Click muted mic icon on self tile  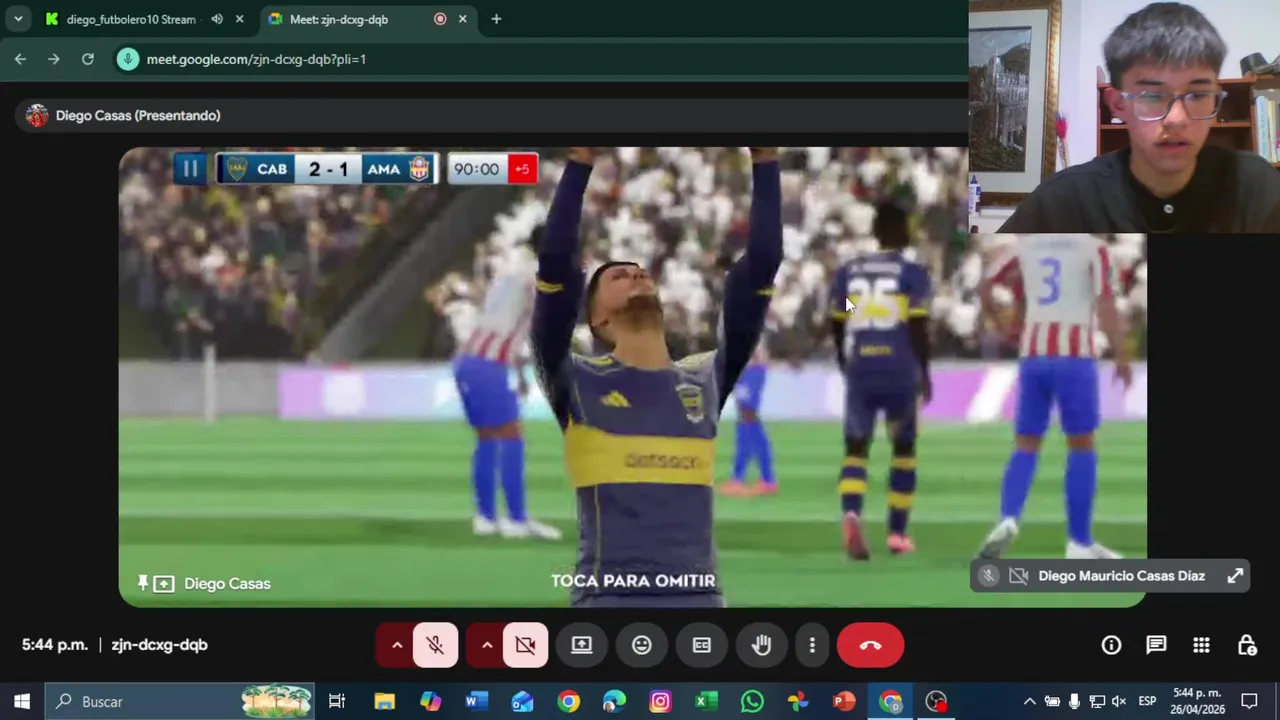click(988, 576)
